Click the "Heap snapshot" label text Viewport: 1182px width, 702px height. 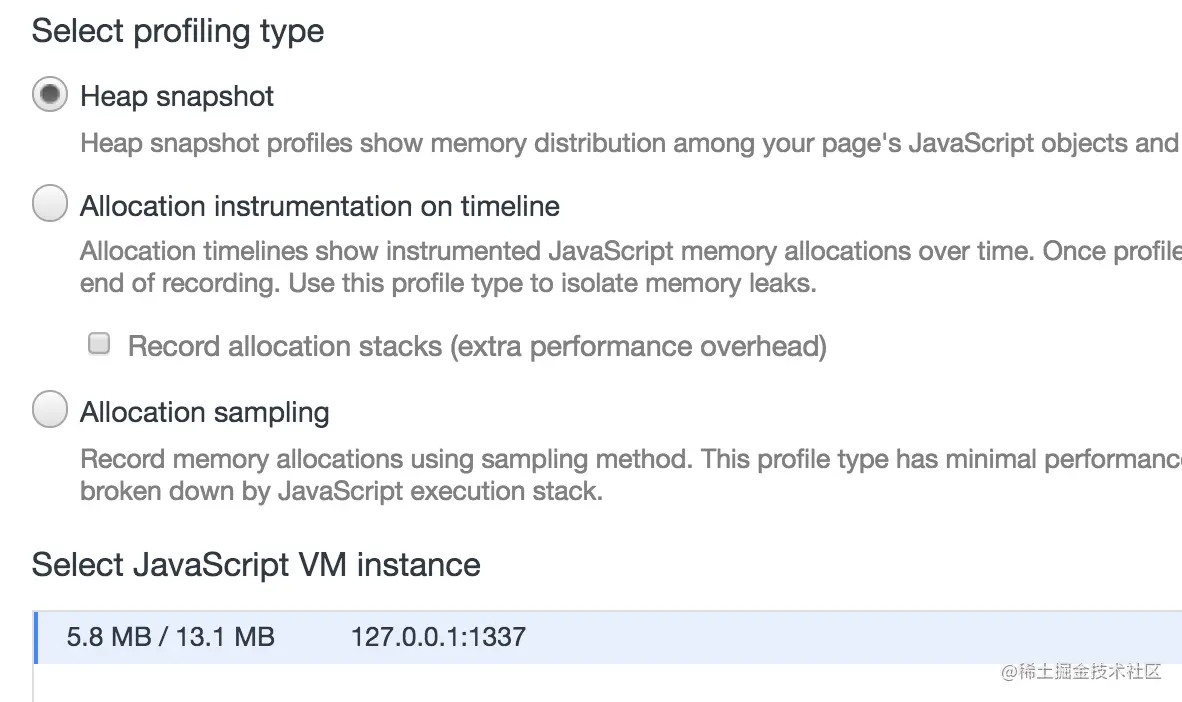[177, 96]
